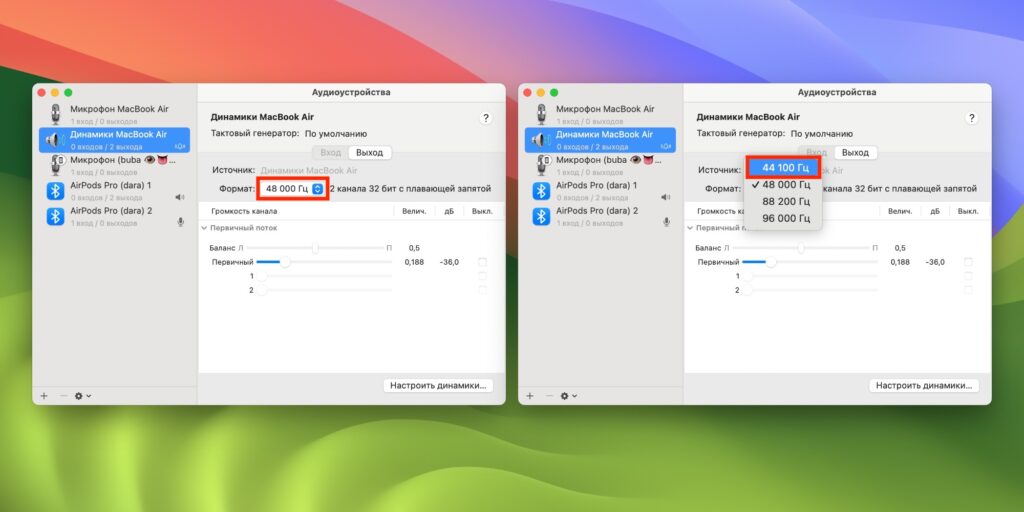Click Первичный volume slider knob in right window
The width and height of the screenshot is (1024, 512).
tap(771, 262)
